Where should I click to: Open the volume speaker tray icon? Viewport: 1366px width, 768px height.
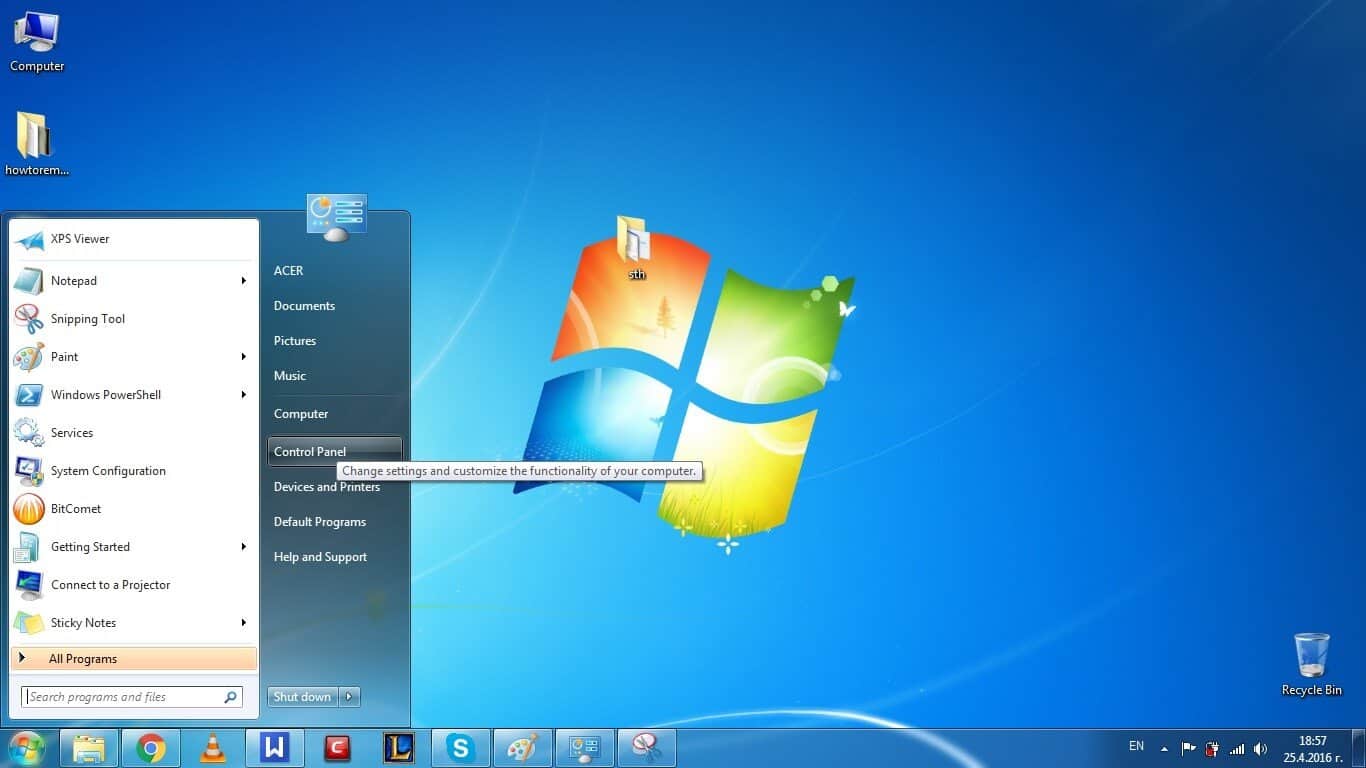point(1260,748)
